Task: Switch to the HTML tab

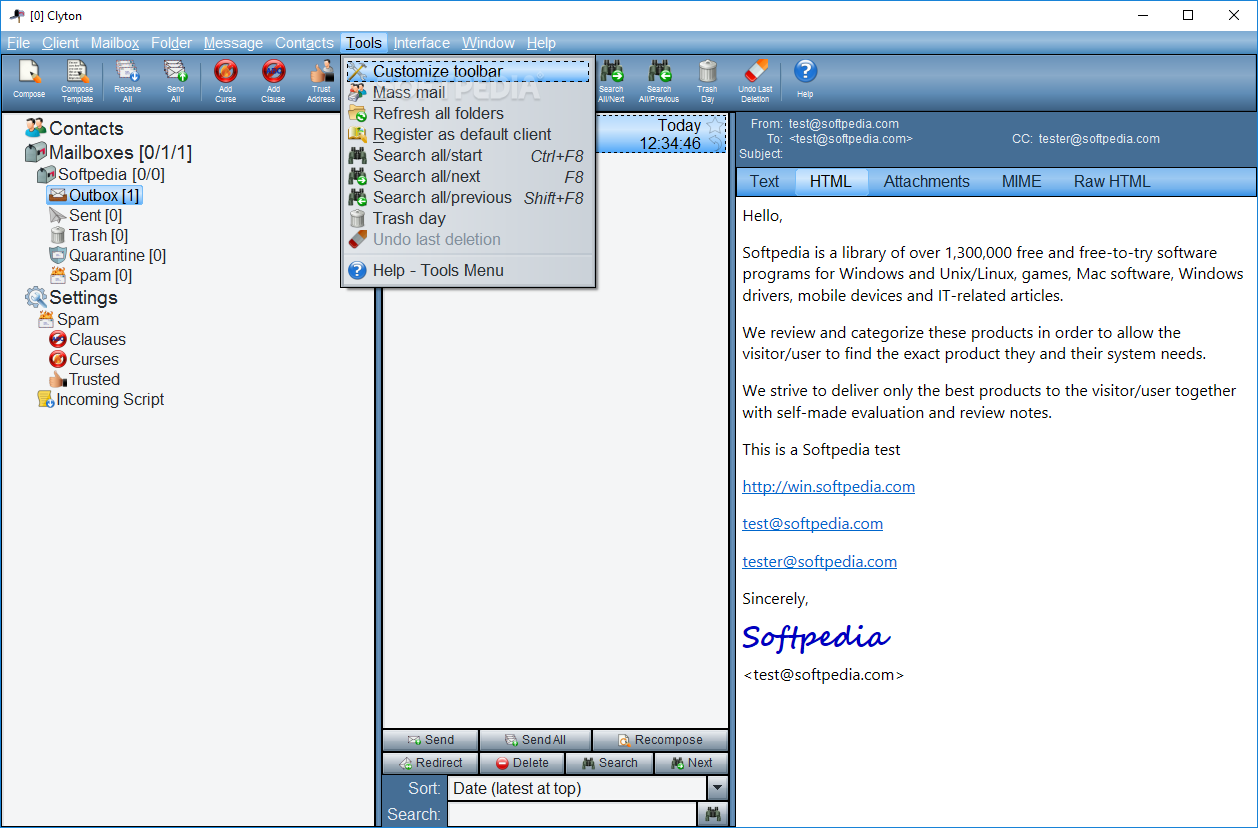Action: (830, 181)
